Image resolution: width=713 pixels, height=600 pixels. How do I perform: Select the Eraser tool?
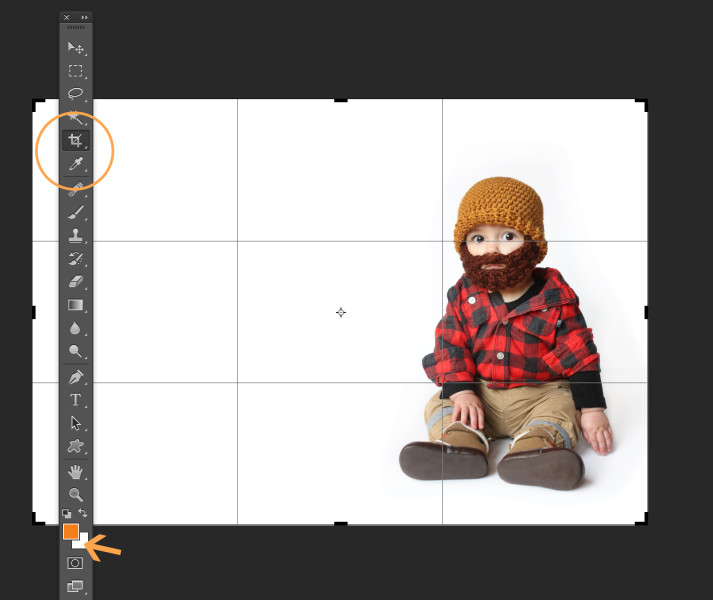[x=75, y=282]
